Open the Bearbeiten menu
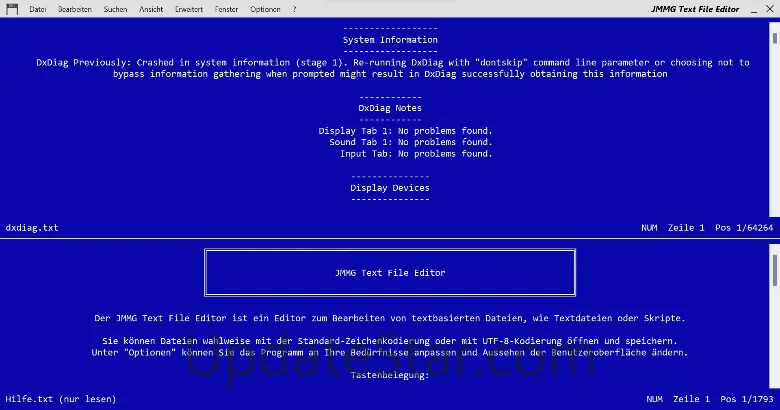The image size is (780, 410). pyautogui.click(x=75, y=9)
